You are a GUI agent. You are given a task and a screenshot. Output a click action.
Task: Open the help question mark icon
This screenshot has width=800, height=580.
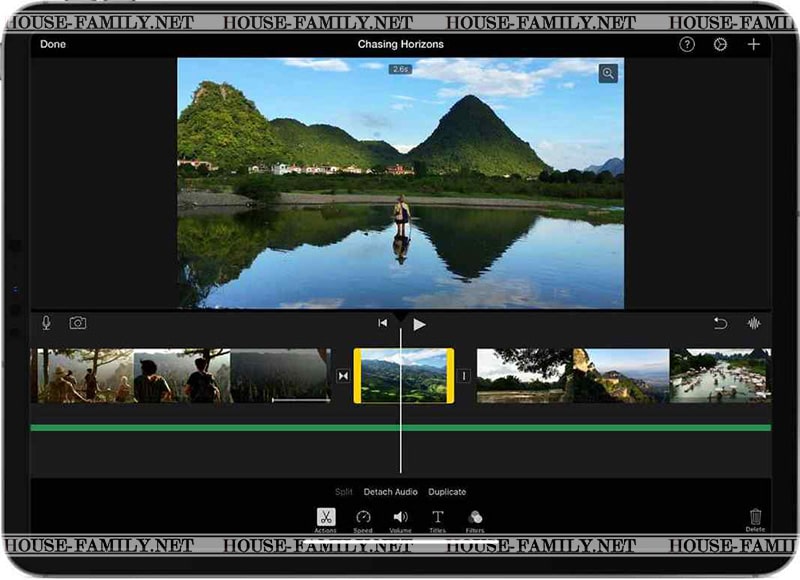[687, 44]
